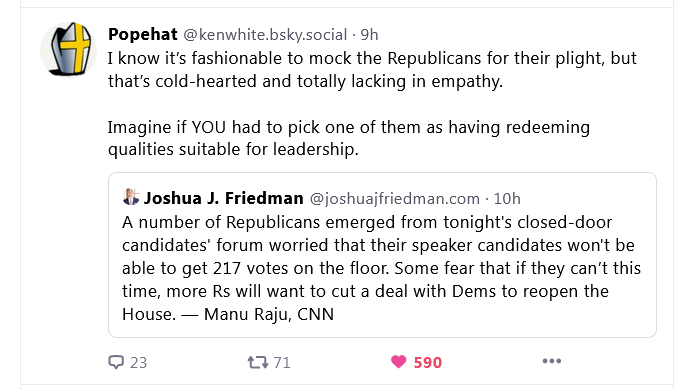This screenshot has width=676, height=389.
Task: Open the three-dot more options menu
Action: (x=552, y=361)
